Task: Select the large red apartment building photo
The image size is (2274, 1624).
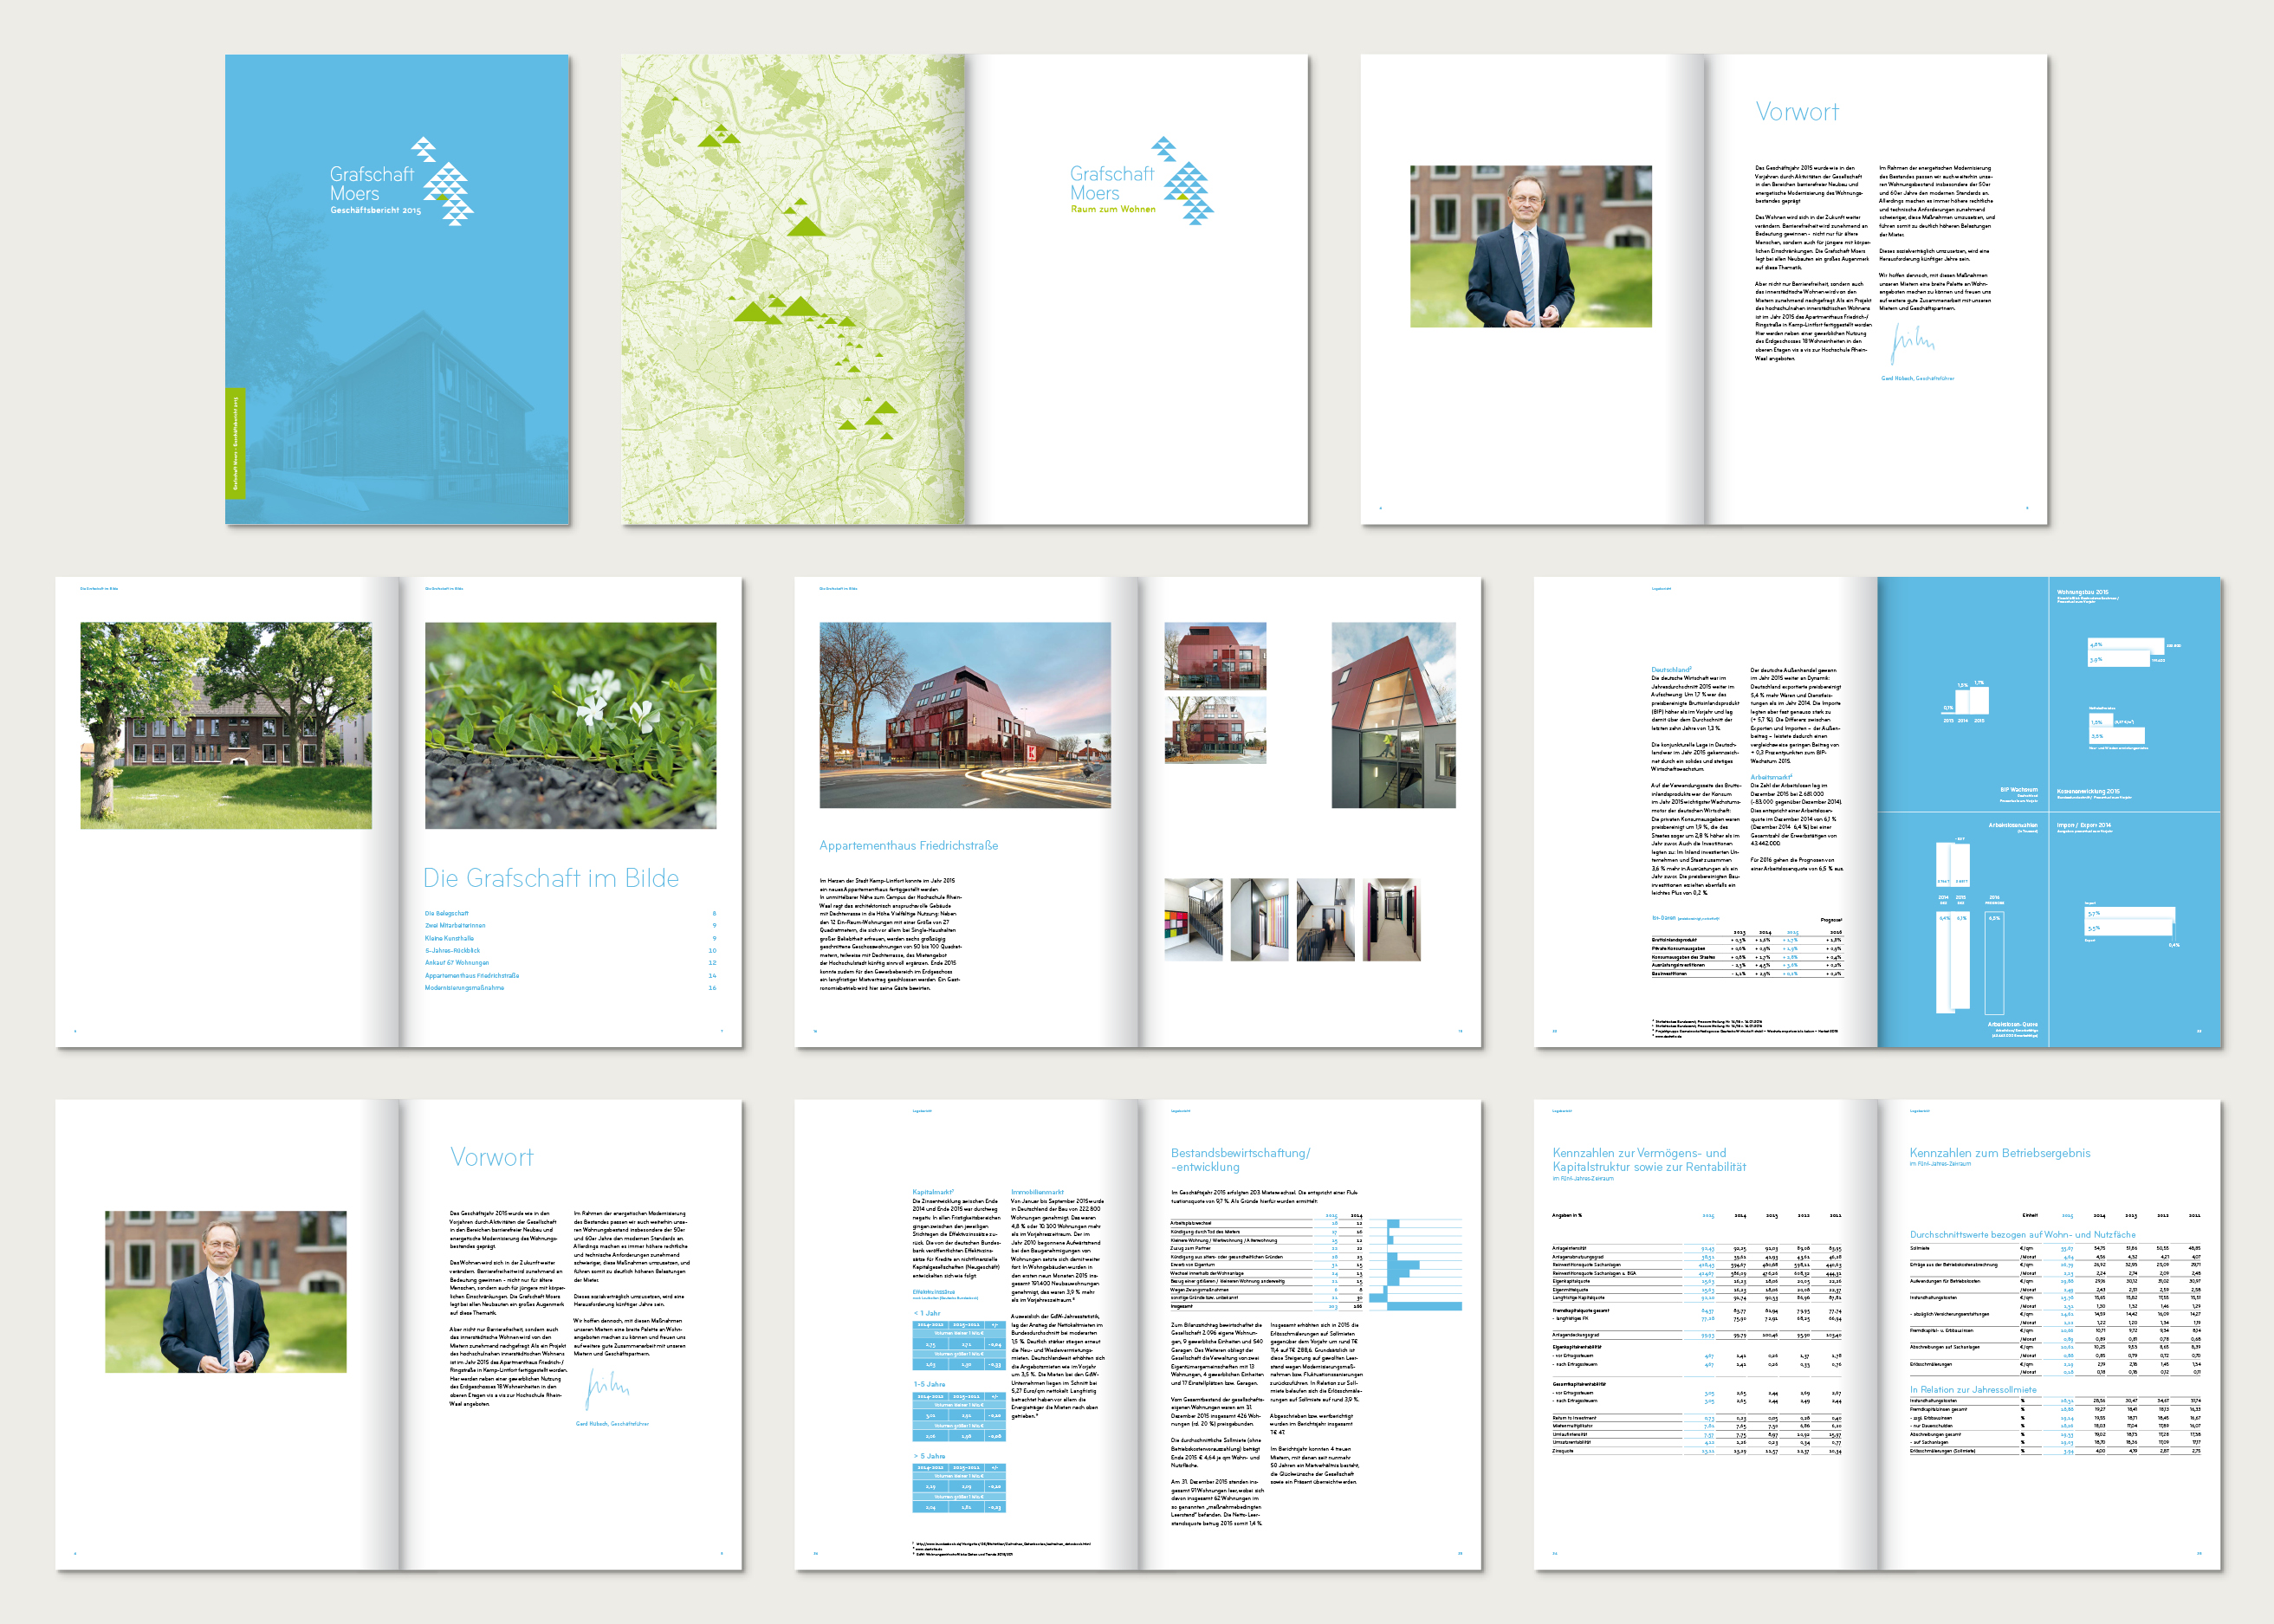Action: click(964, 715)
